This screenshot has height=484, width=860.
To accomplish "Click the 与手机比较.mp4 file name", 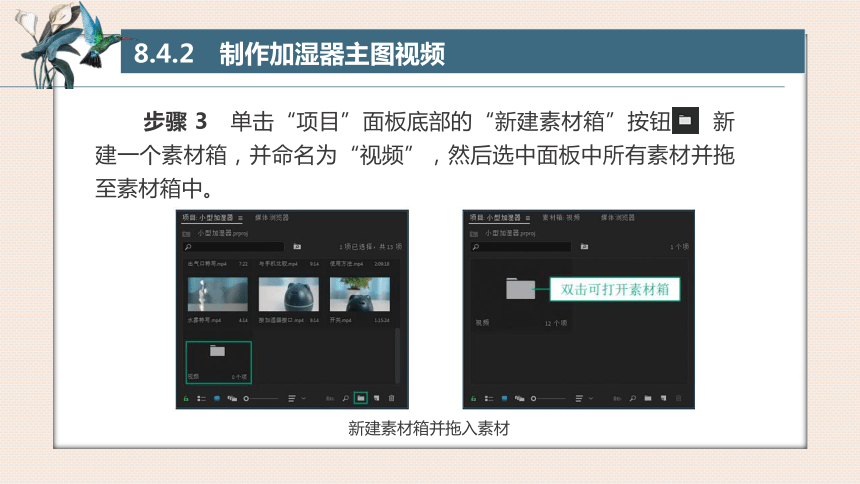I will (x=278, y=264).
